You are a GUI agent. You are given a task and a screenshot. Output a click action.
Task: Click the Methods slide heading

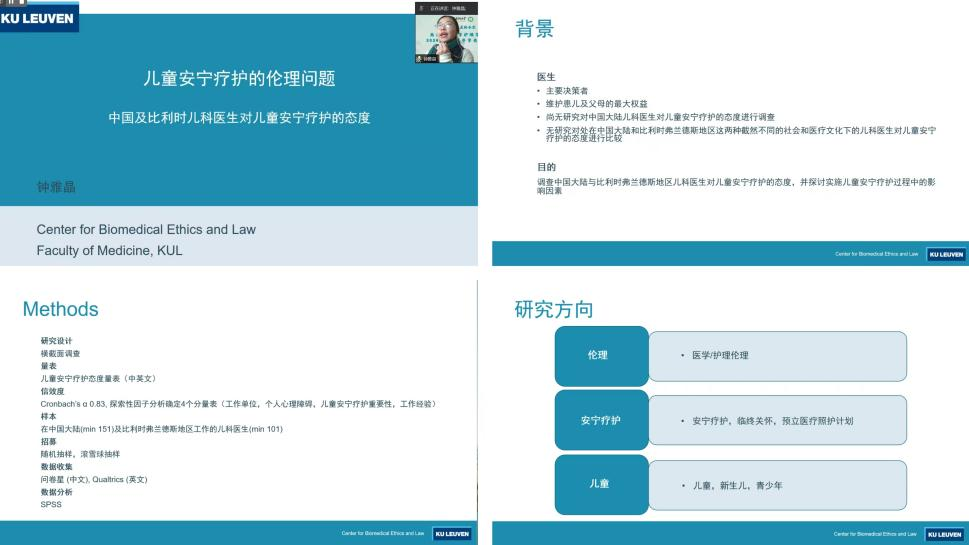click(60, 309)
